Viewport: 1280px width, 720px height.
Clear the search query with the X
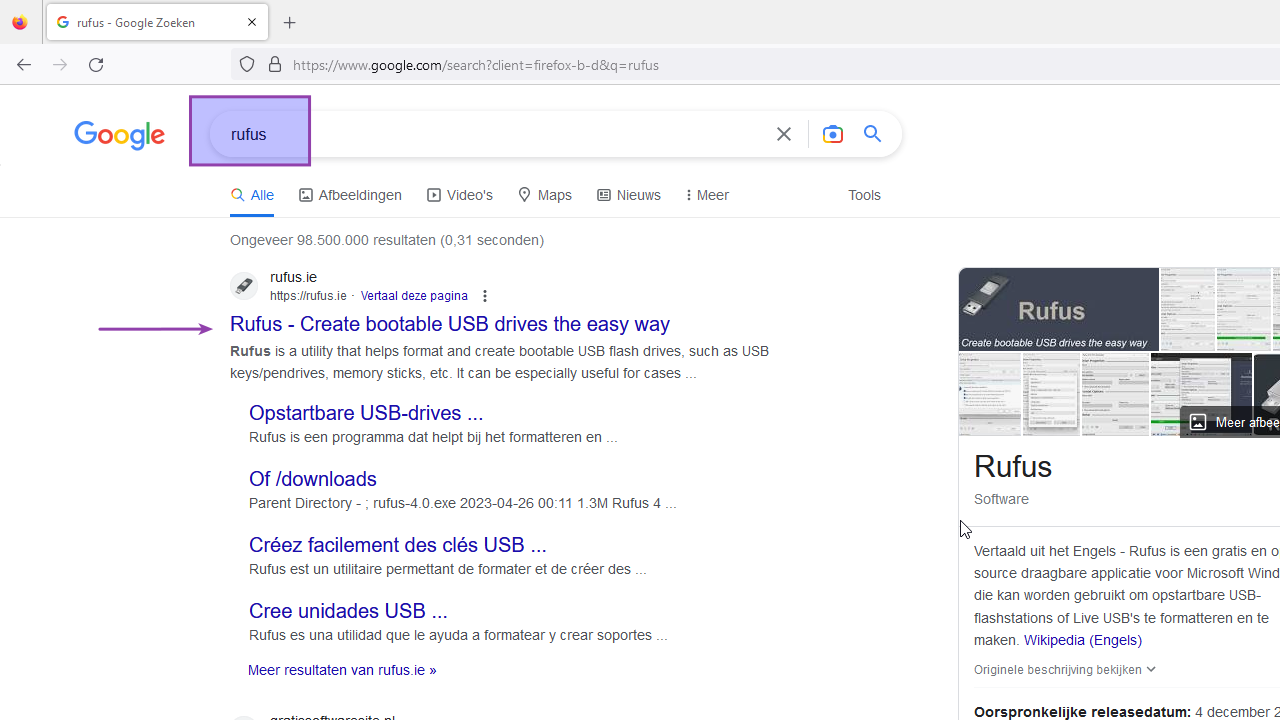pyautogui.click(x=784, y=134)
